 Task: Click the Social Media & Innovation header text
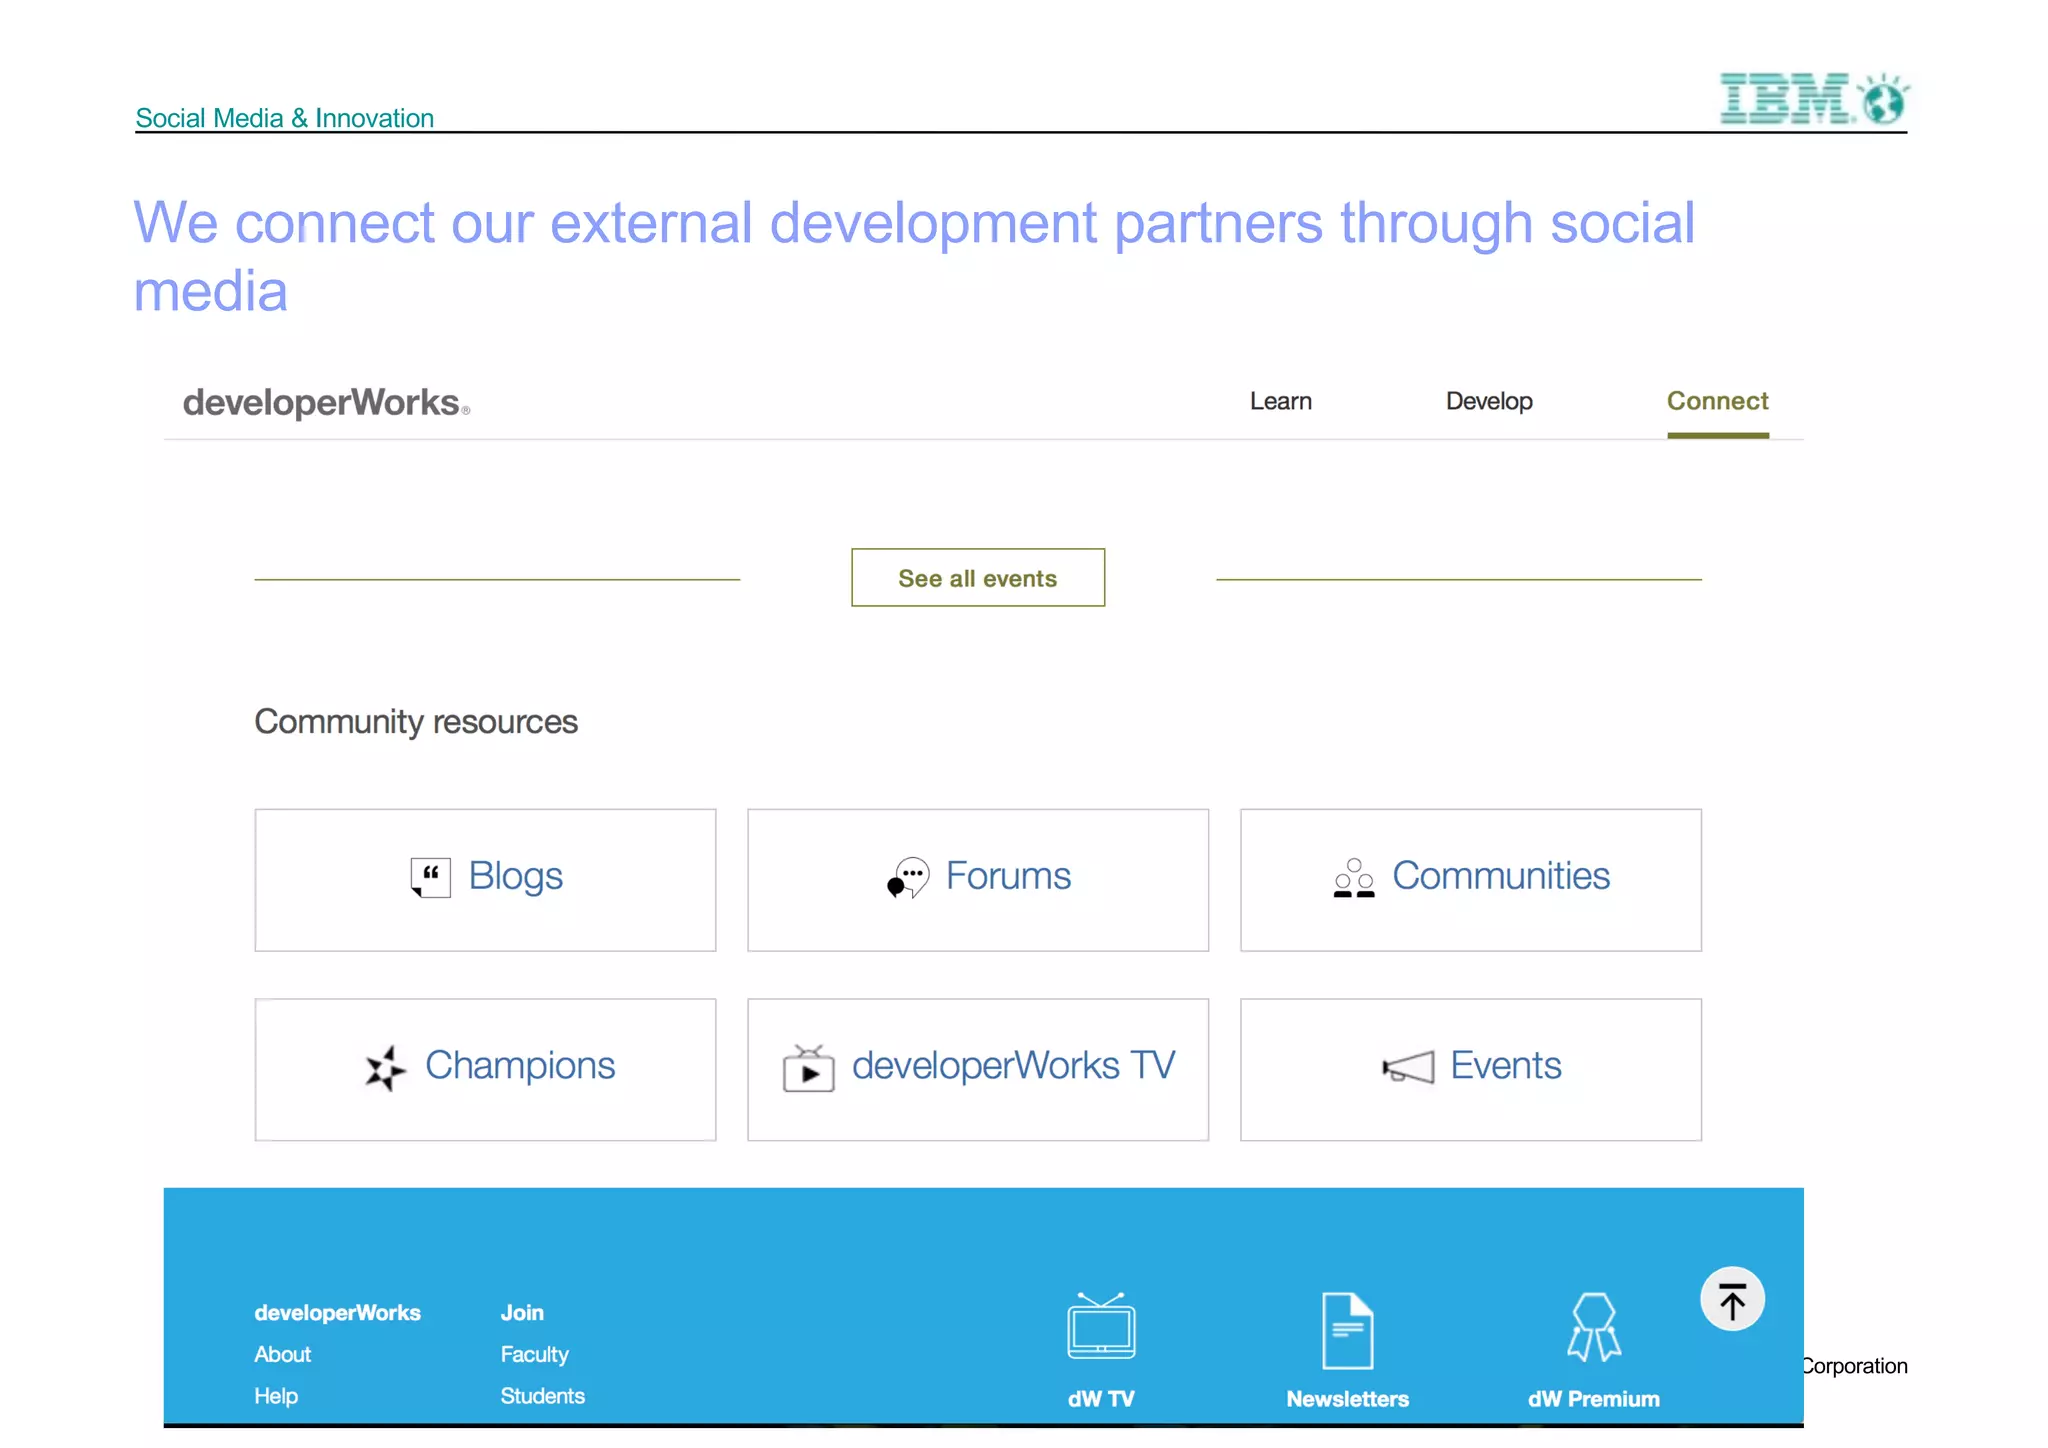pos(285,118)
